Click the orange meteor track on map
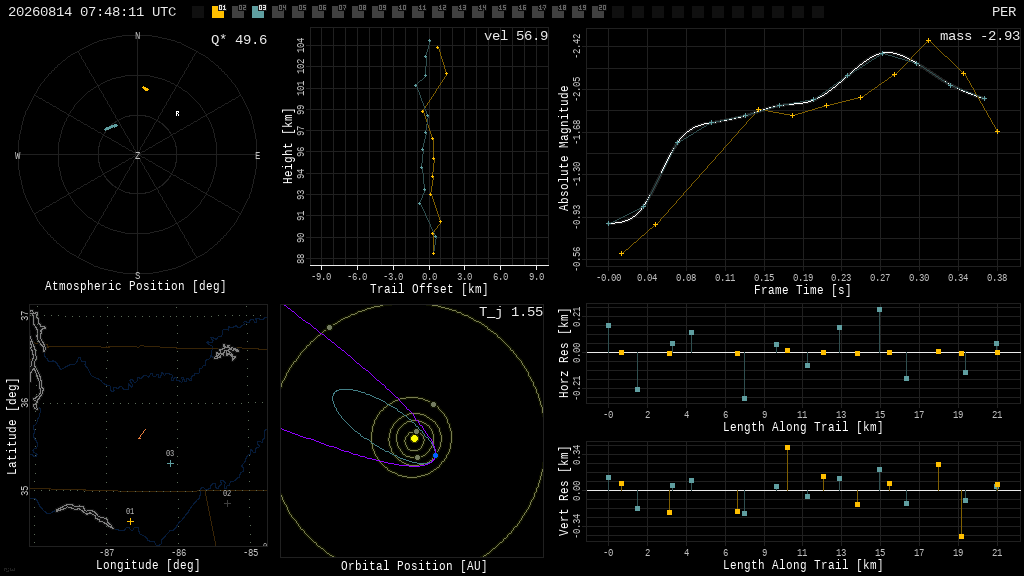 pos(142,434)
